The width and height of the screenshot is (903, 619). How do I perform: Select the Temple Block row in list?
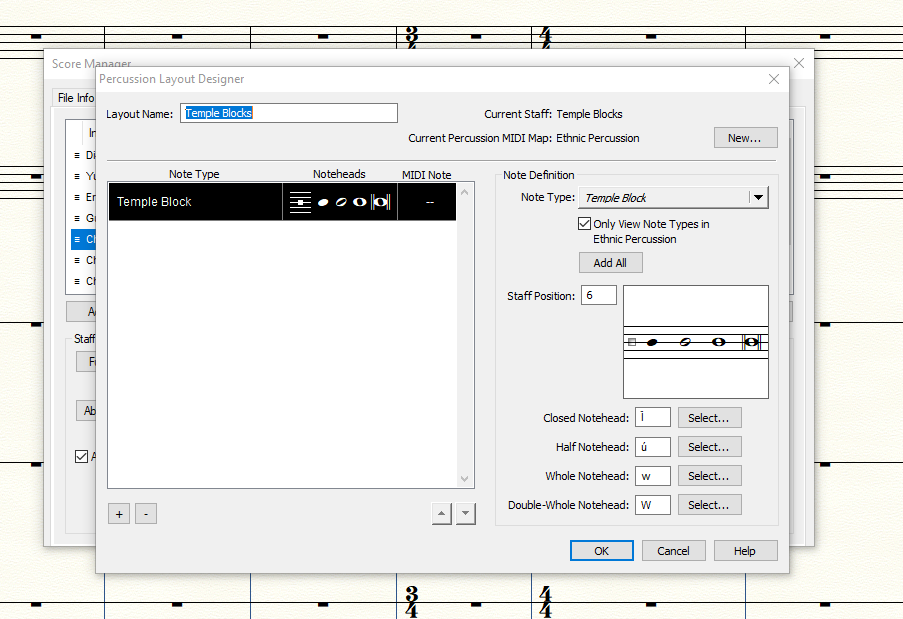(x=195, y=202)
